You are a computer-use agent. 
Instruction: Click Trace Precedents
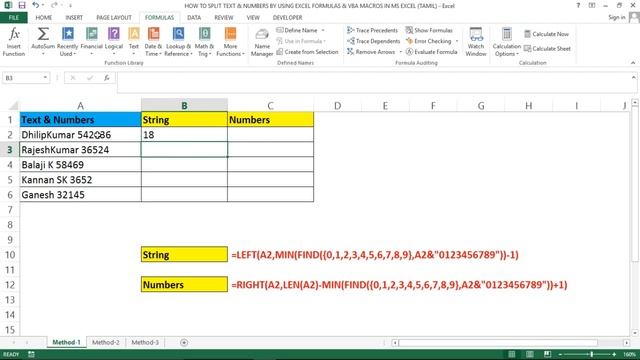[x=372, y=30]
